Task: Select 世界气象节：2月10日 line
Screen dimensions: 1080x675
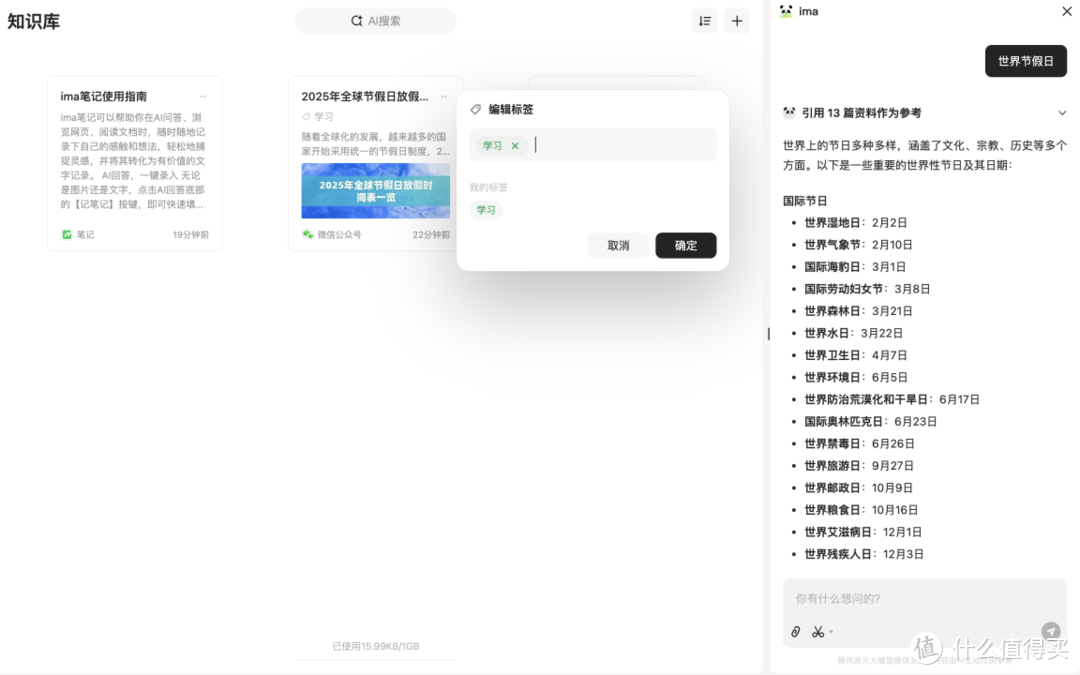Action: point(858,245)
